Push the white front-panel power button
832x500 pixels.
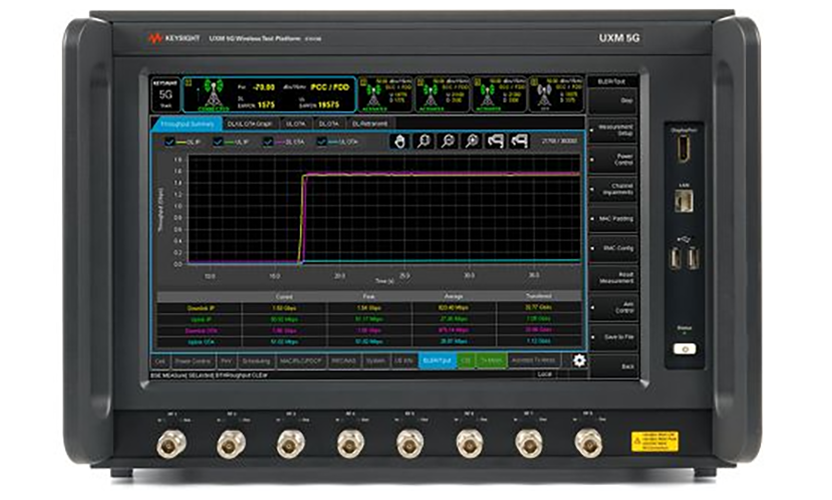684,349
